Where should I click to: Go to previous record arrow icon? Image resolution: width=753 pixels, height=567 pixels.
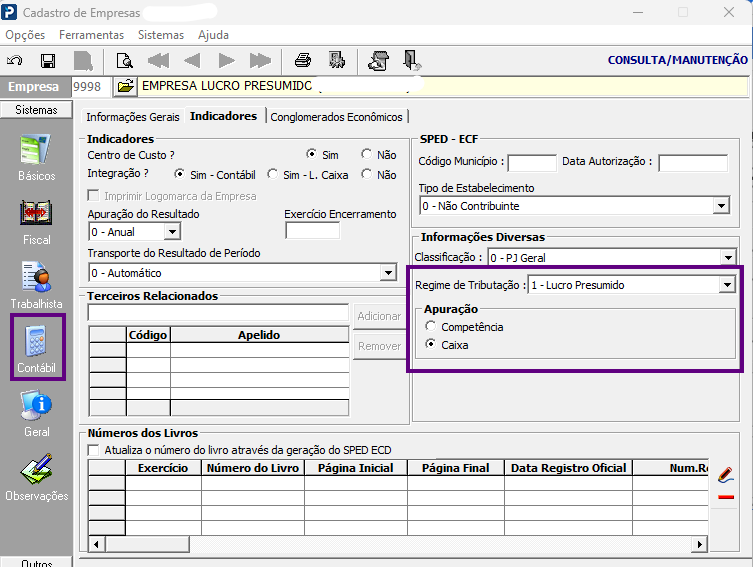(x=192, y=61)
